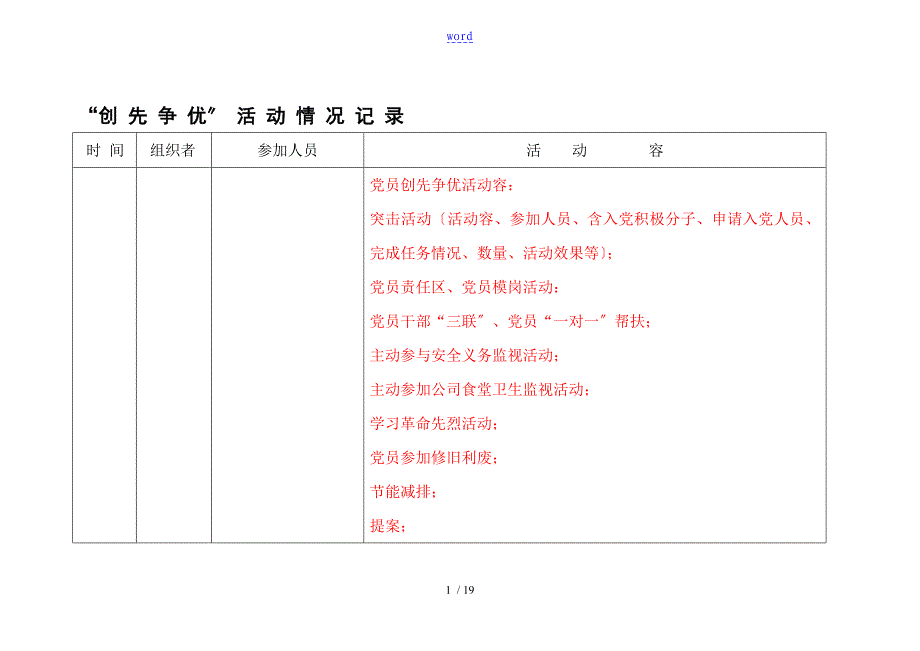This screenshot has width=920, height=651.
Task: Click the line 党员创先争优活动容
Action: 440,185
